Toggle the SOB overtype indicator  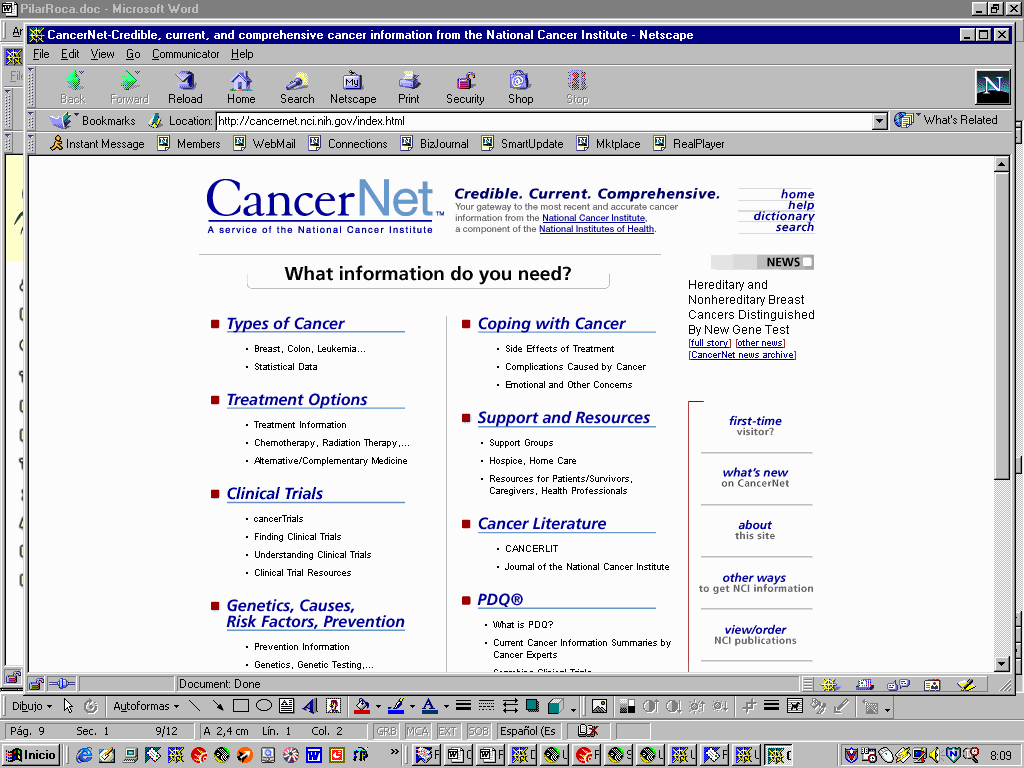click(x=478, y=731)
